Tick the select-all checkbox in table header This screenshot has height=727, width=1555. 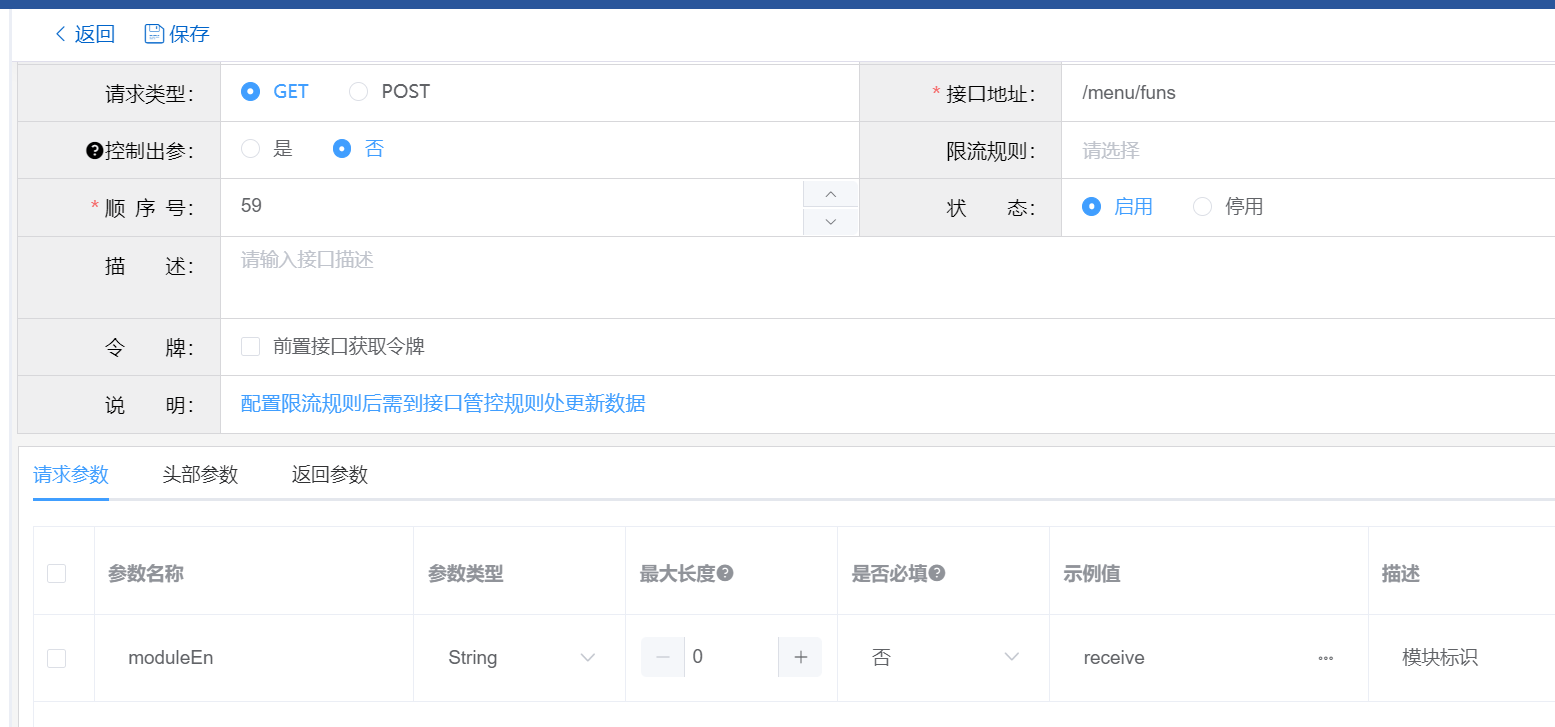coord(57,573)
